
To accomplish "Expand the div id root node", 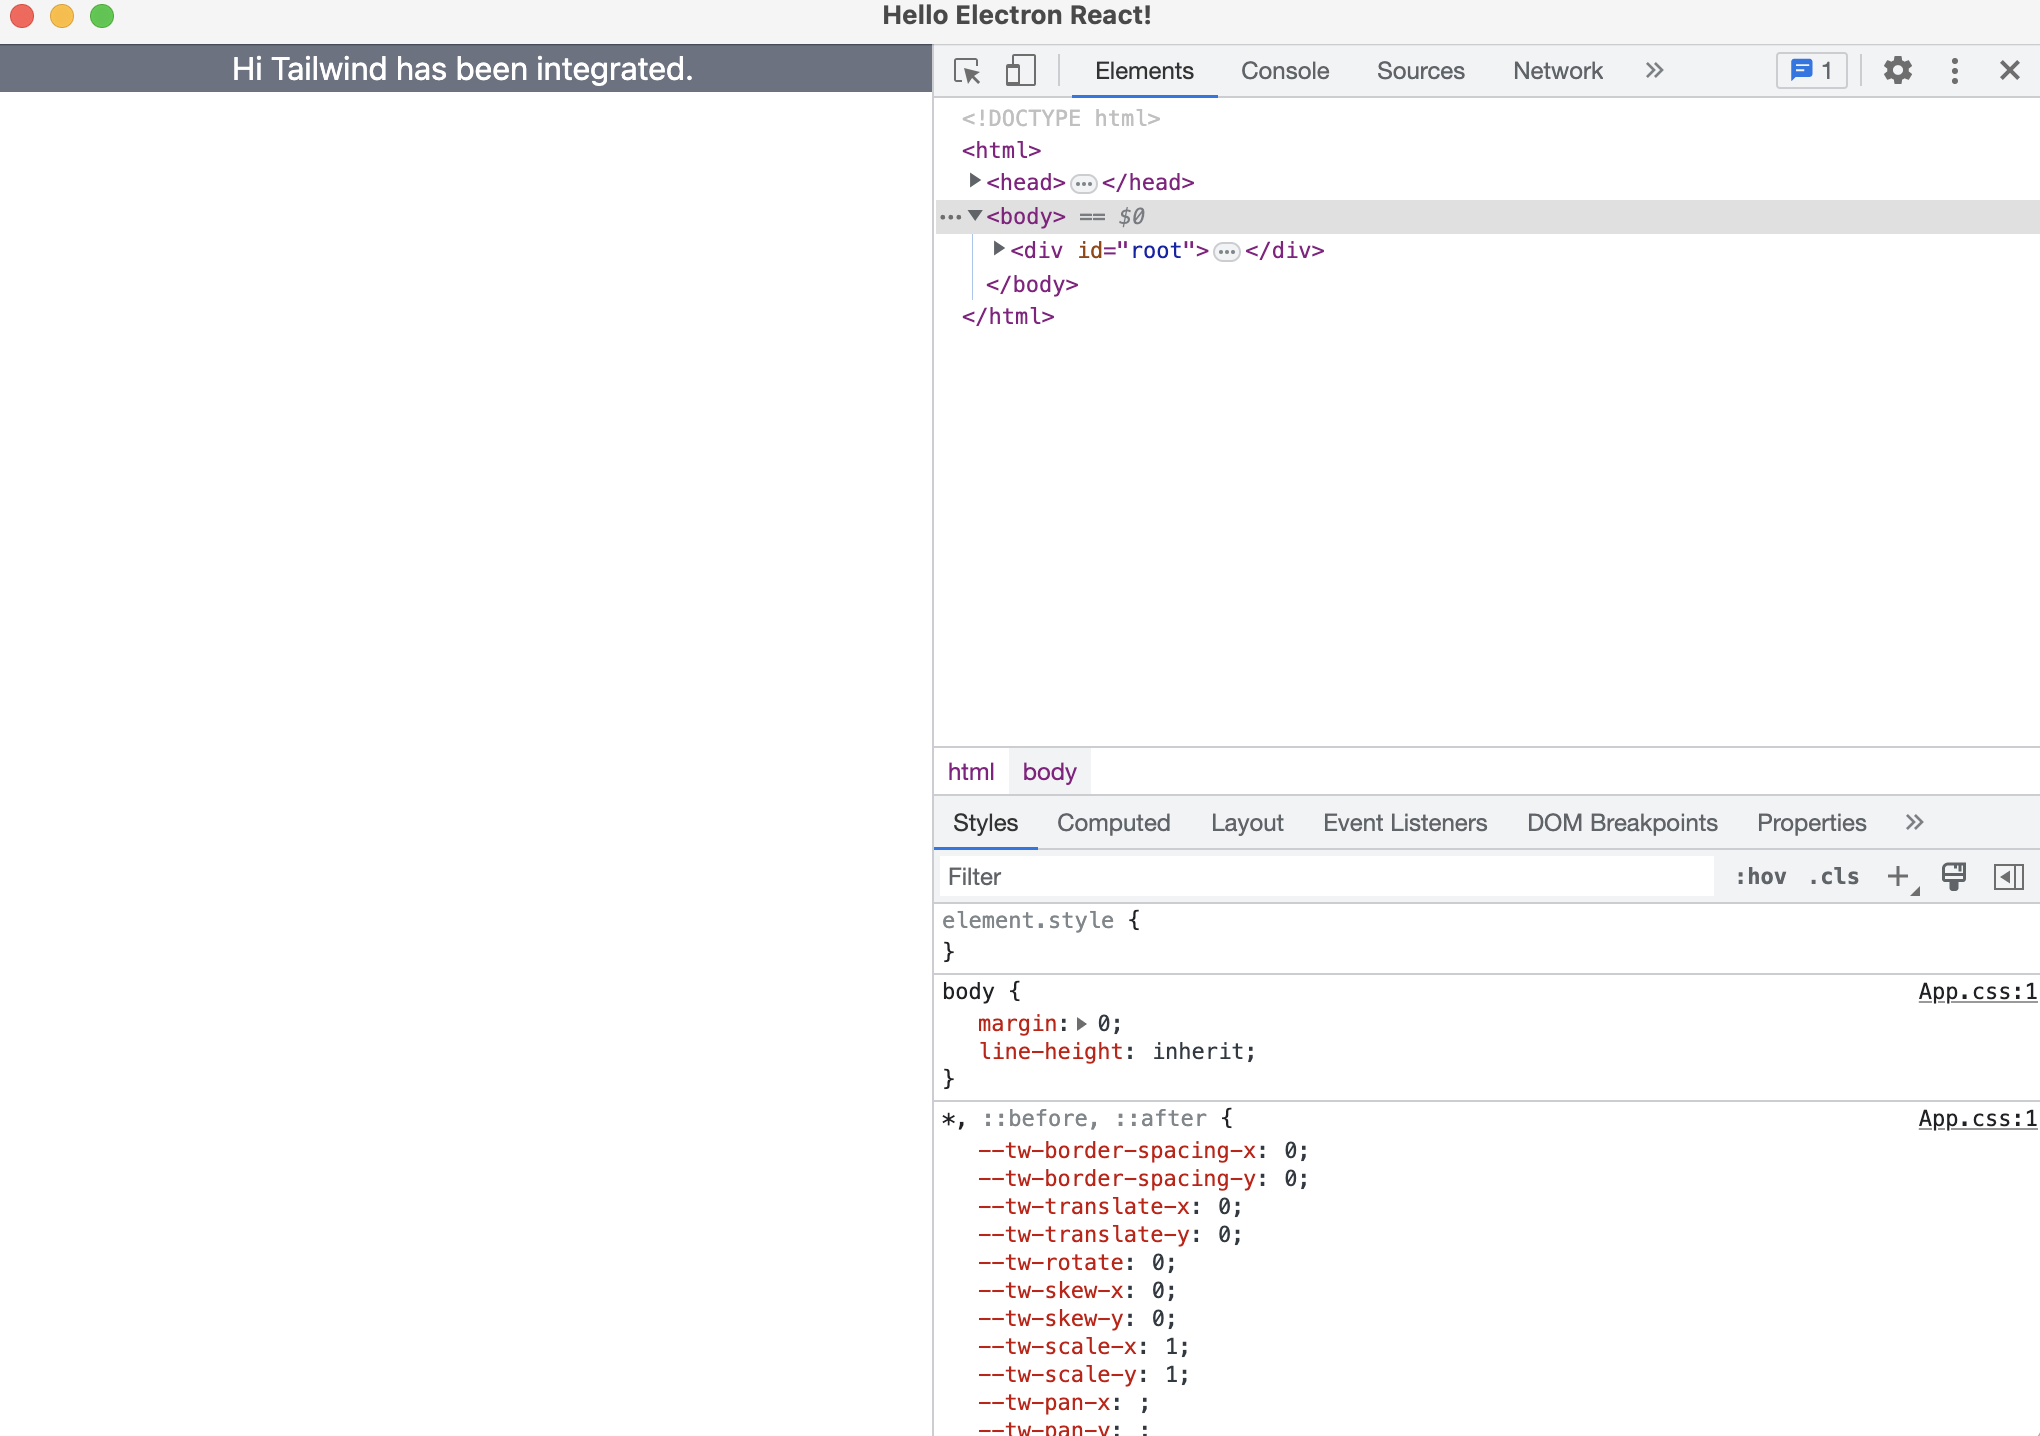I will [x=998, y=249].
